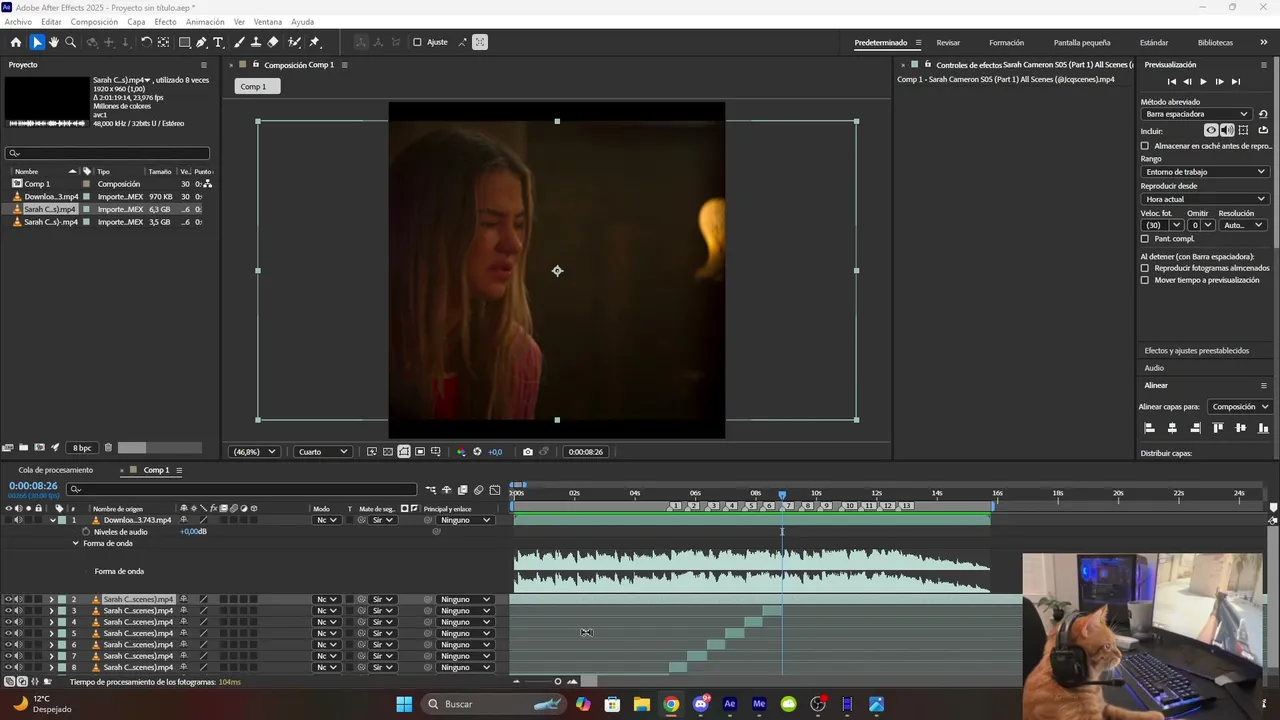Align layers to horizontal center
The width and height of the screenshot is (1280, 720).
(1172, 428)
